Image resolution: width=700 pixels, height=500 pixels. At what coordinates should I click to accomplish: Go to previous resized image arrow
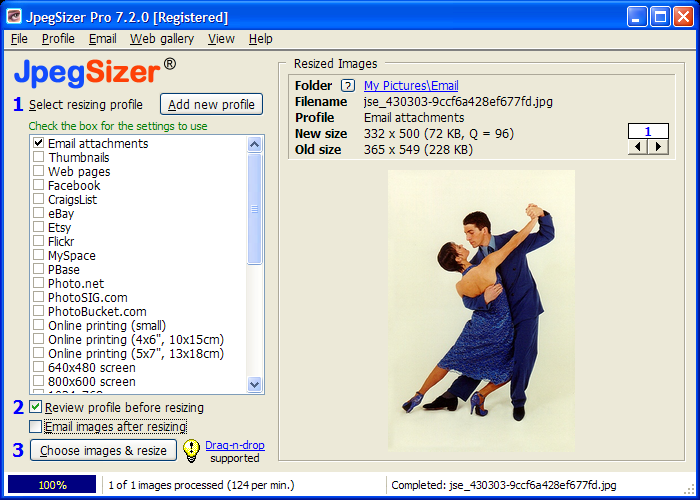click(x=638, y=147)
